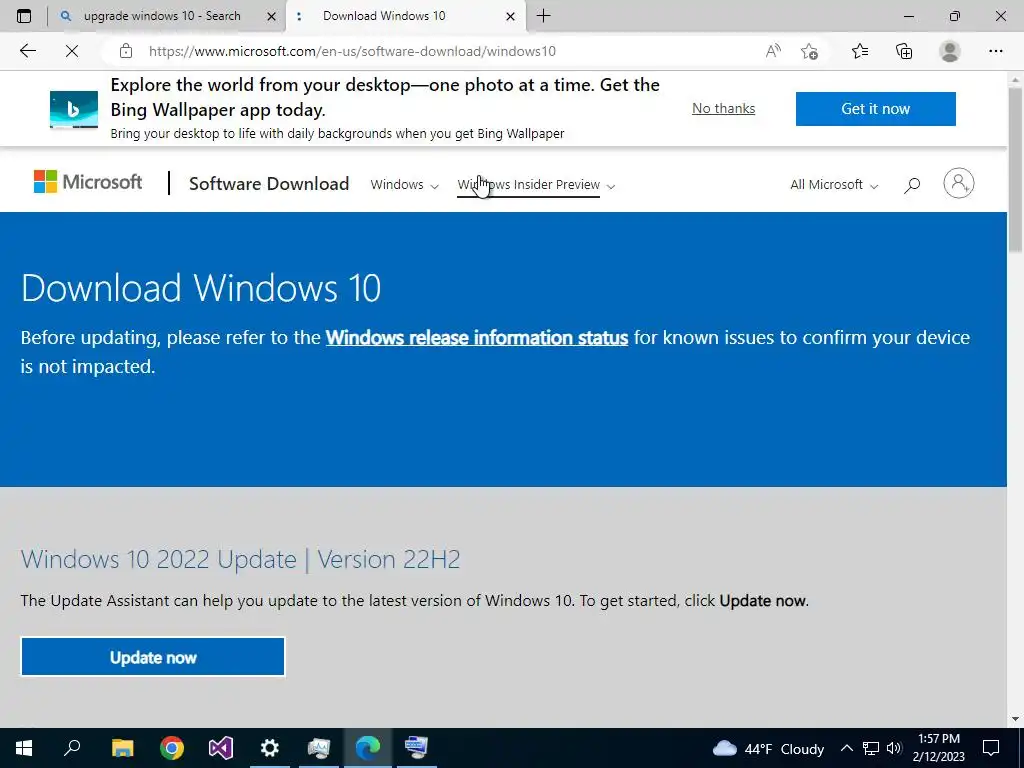
Task: Expand the Windows navigation dropdown
Action: pos(404,185)
